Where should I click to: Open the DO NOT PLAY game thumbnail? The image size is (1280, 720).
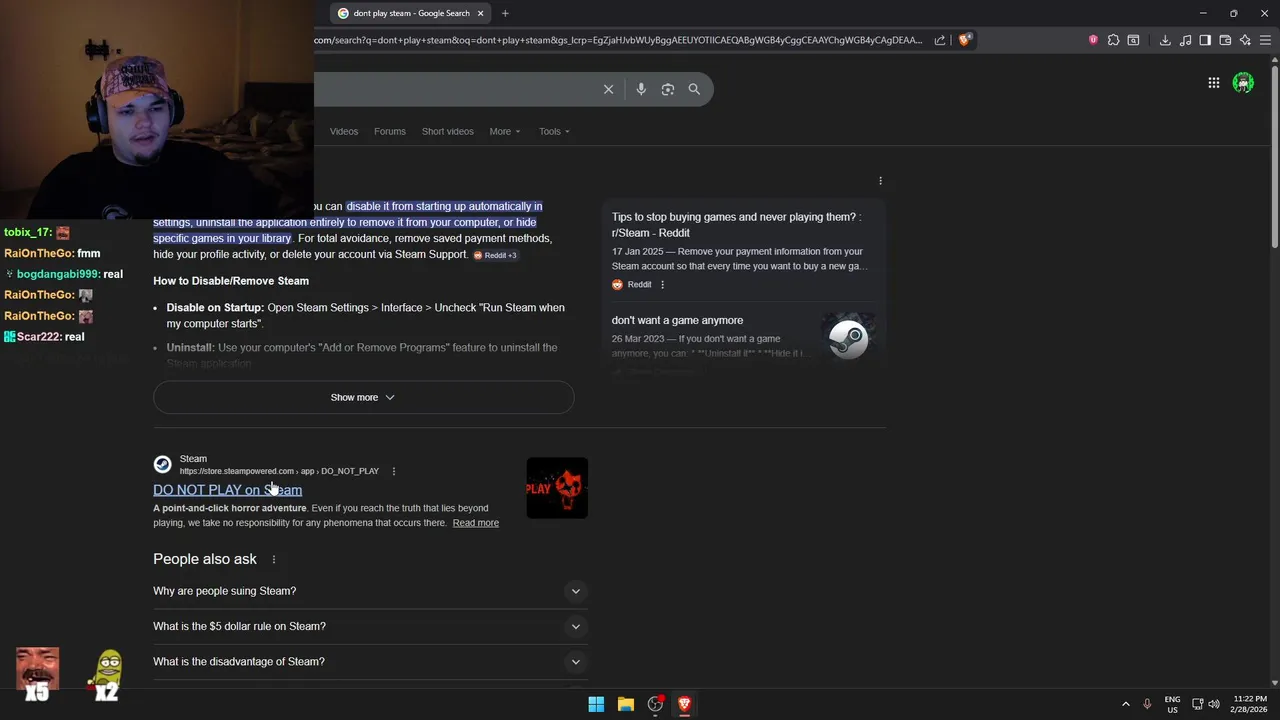tap(557, 488)
